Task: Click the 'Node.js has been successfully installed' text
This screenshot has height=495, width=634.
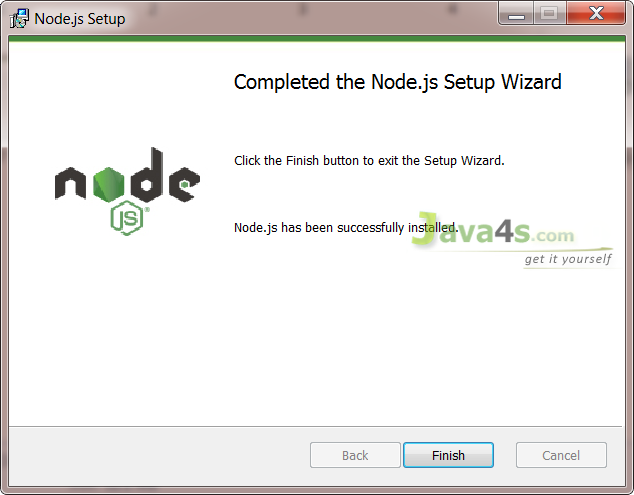Action: click(x=346, y=228)
